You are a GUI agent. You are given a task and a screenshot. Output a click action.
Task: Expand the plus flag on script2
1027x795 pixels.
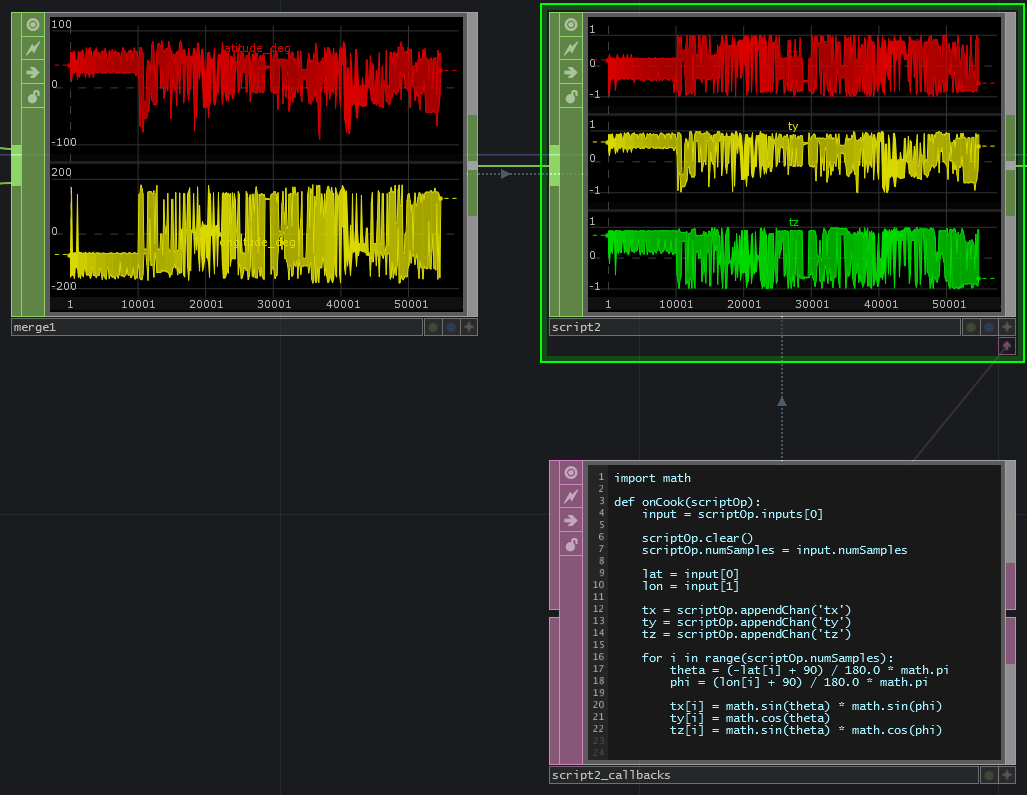coord(1006,327)
